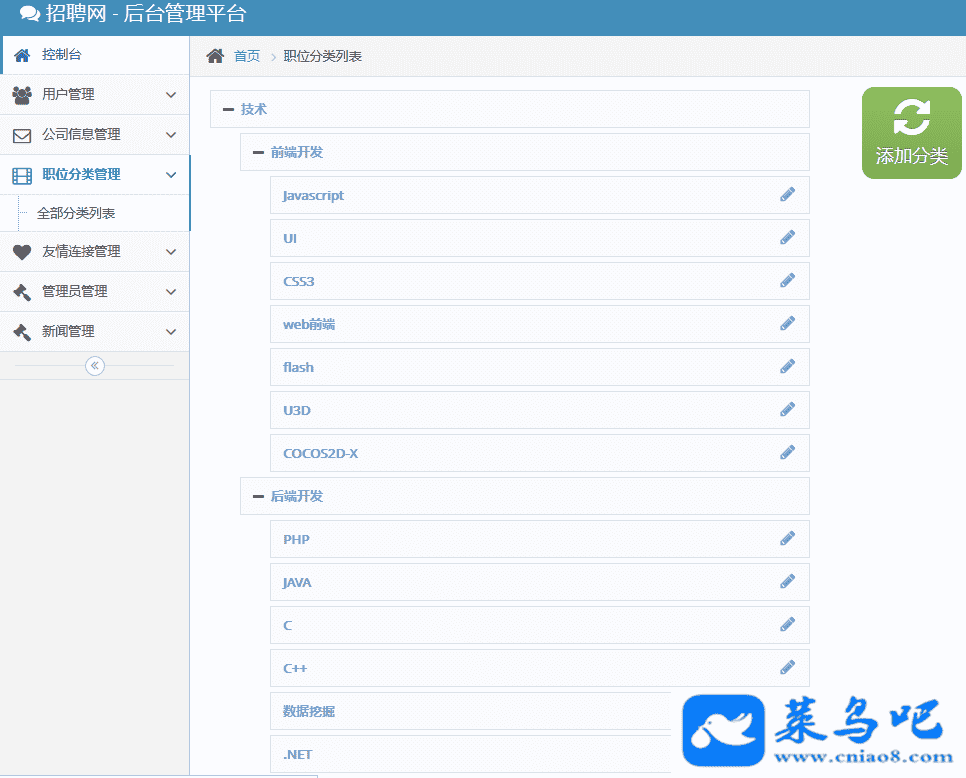This screenshot has width=966, height=778.
Task: Edit the PHP category via pencil icon
Action: 787,539
